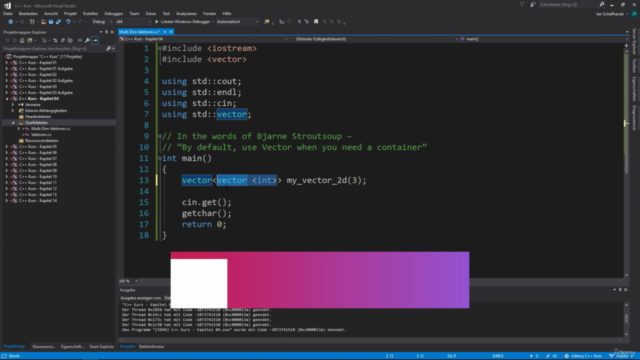Toggle the preview selected items button
This screenshot has height=360, width=640.
coord(95,40)
